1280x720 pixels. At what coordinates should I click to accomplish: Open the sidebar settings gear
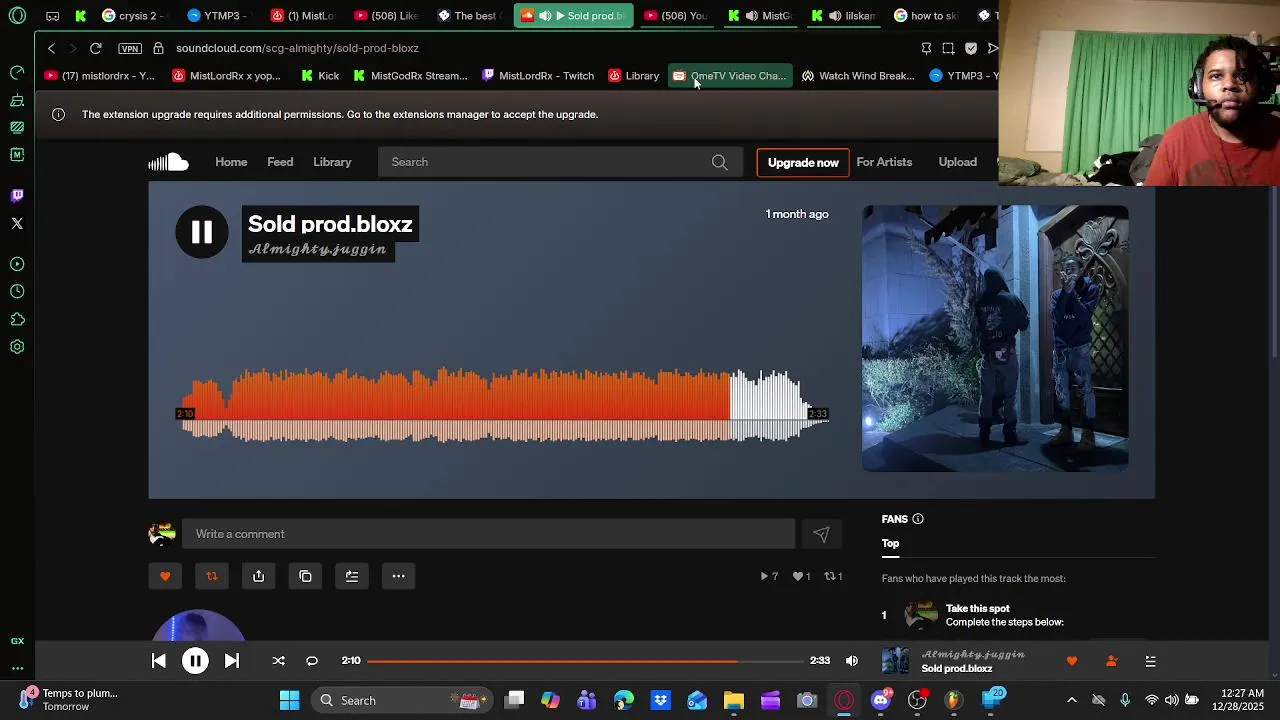tap(17, 347)
